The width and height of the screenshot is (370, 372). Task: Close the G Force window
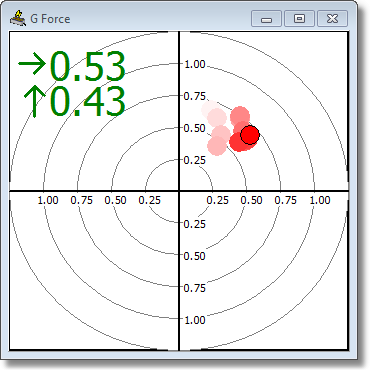pos(332,18)
